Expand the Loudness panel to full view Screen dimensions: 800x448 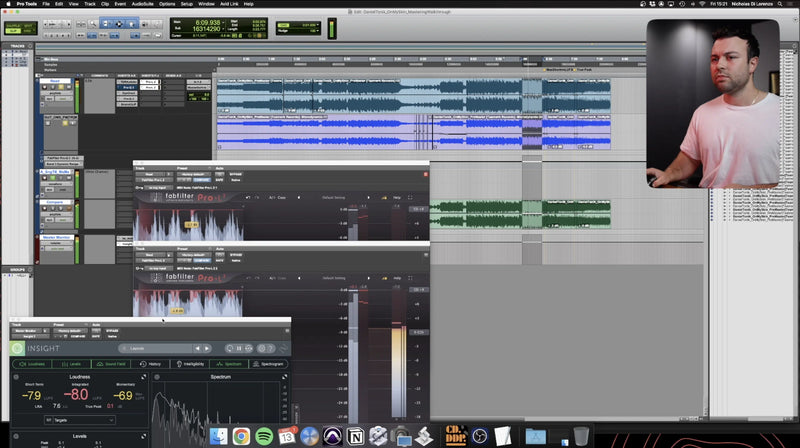pos(142,378)
